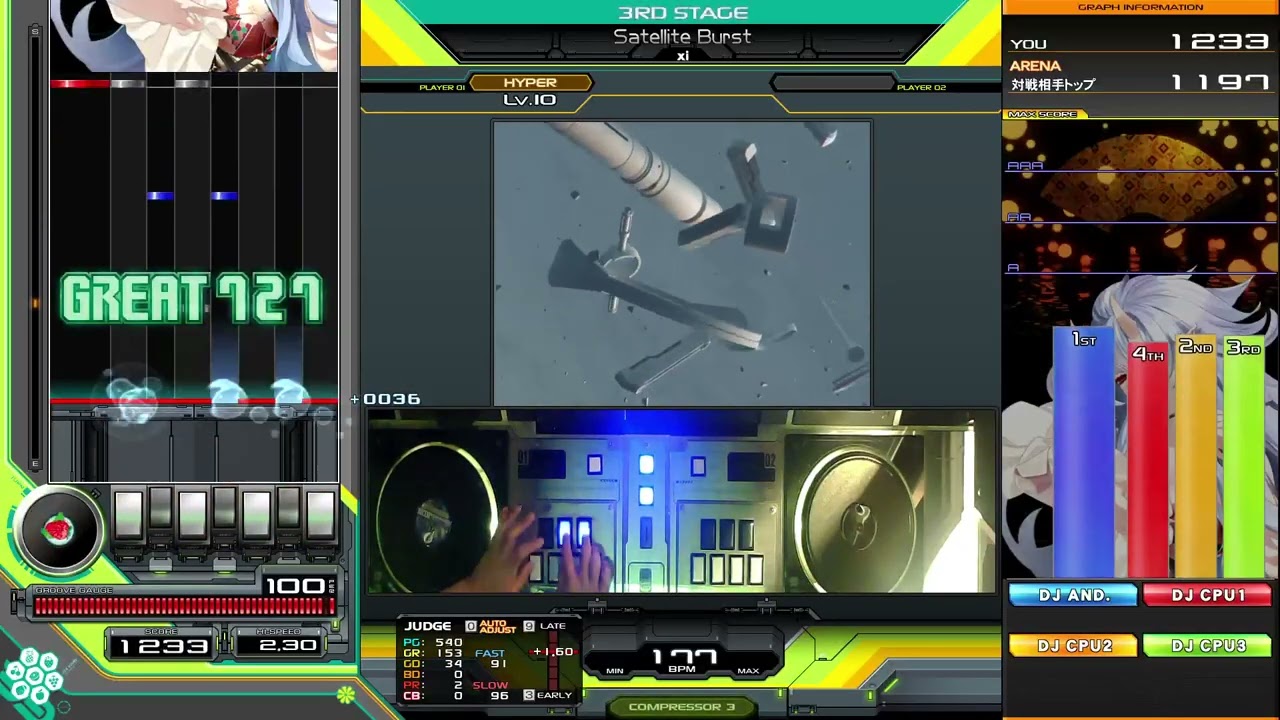Select the DJ AND. player tag
Viewport: 1280px width, 720px height.
click(1073, 595)
